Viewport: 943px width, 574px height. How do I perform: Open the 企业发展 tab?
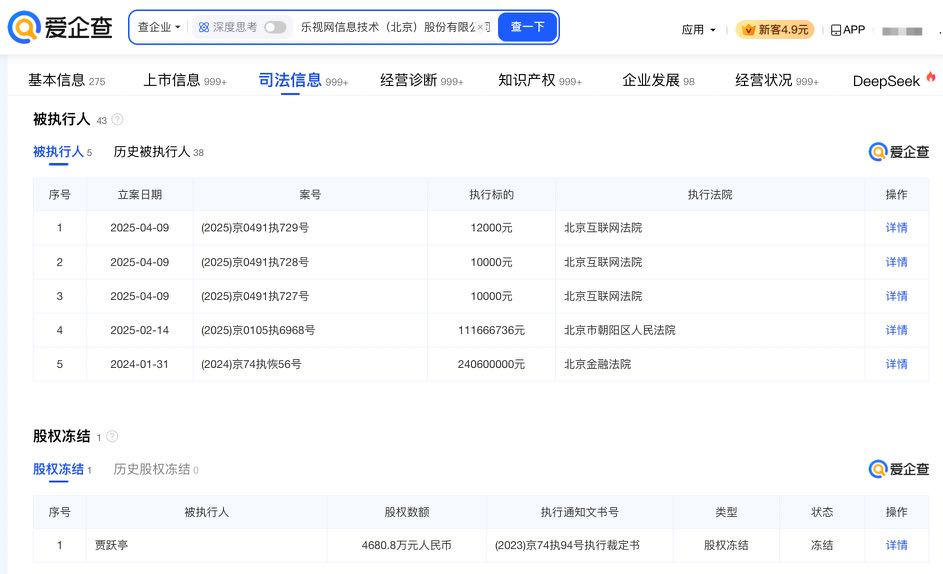(x=658, y=80)
